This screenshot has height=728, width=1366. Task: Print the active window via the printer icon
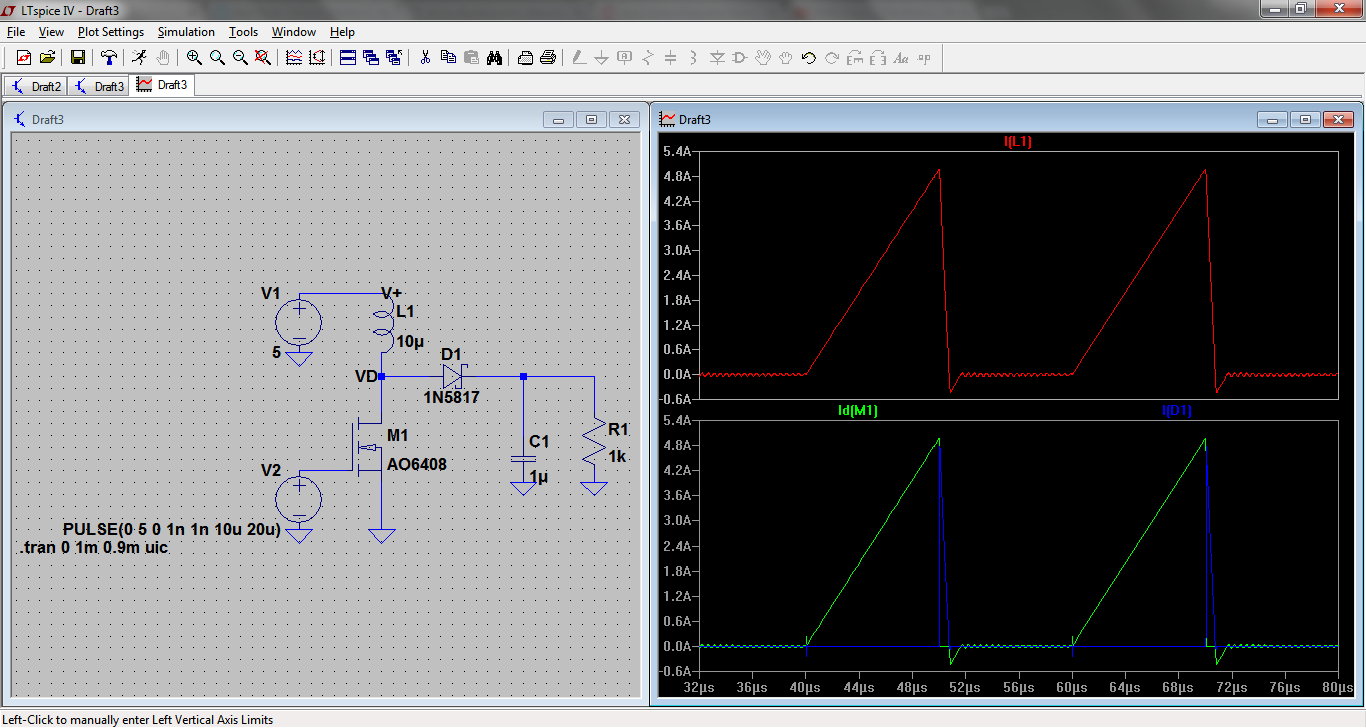[x=523, y=57]
